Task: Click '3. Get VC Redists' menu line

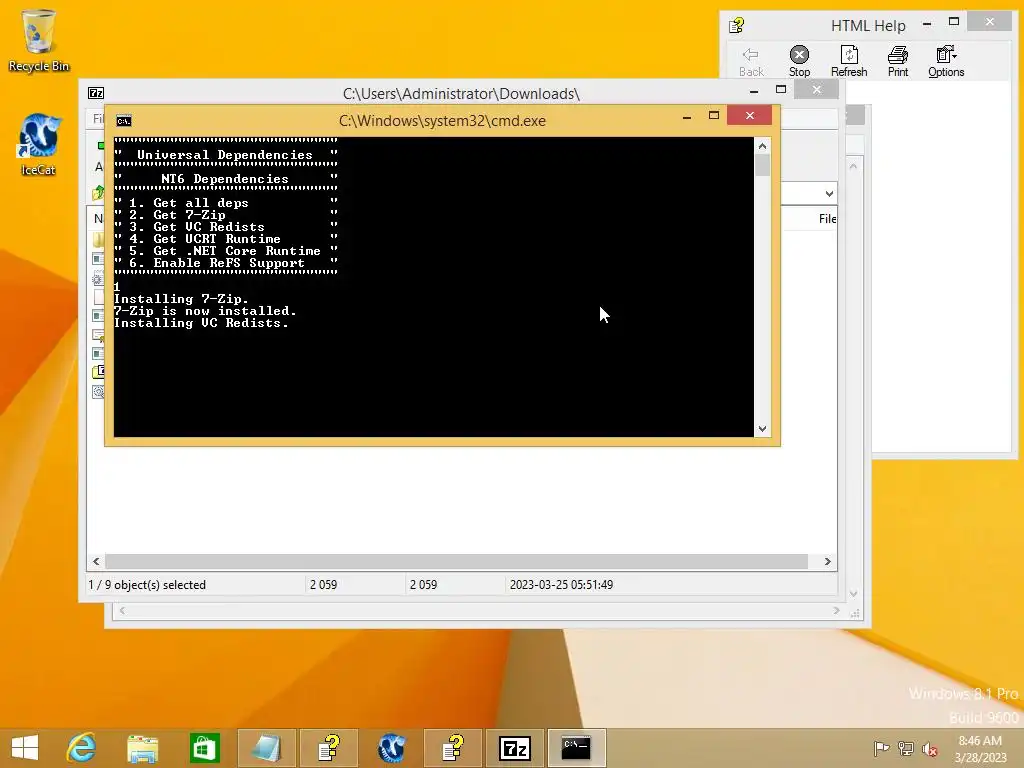Action: [197, 227]
